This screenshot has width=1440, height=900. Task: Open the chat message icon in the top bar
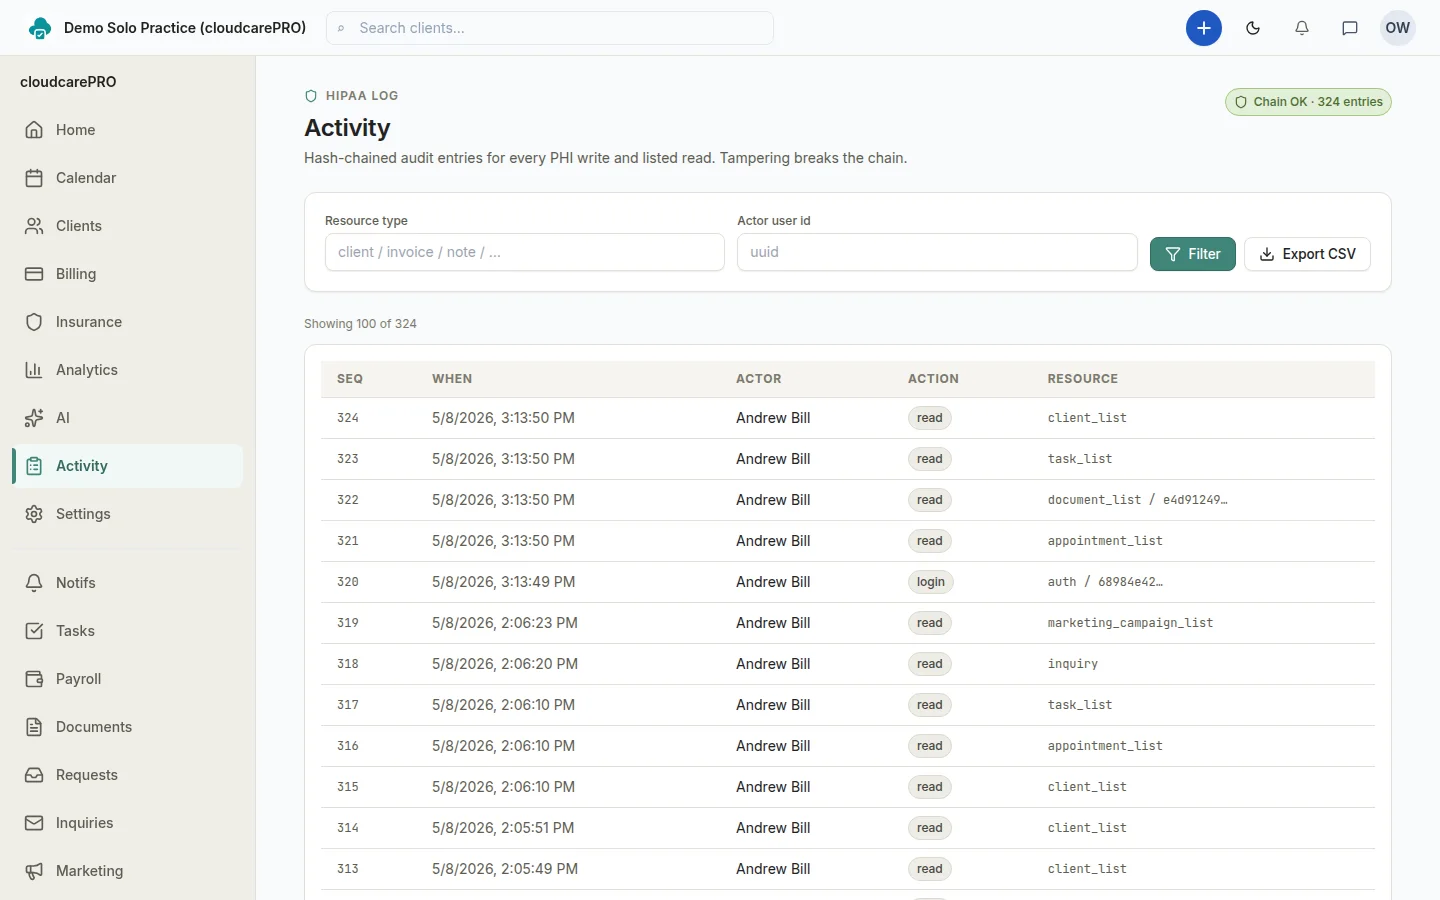(x=1350, y=28)
